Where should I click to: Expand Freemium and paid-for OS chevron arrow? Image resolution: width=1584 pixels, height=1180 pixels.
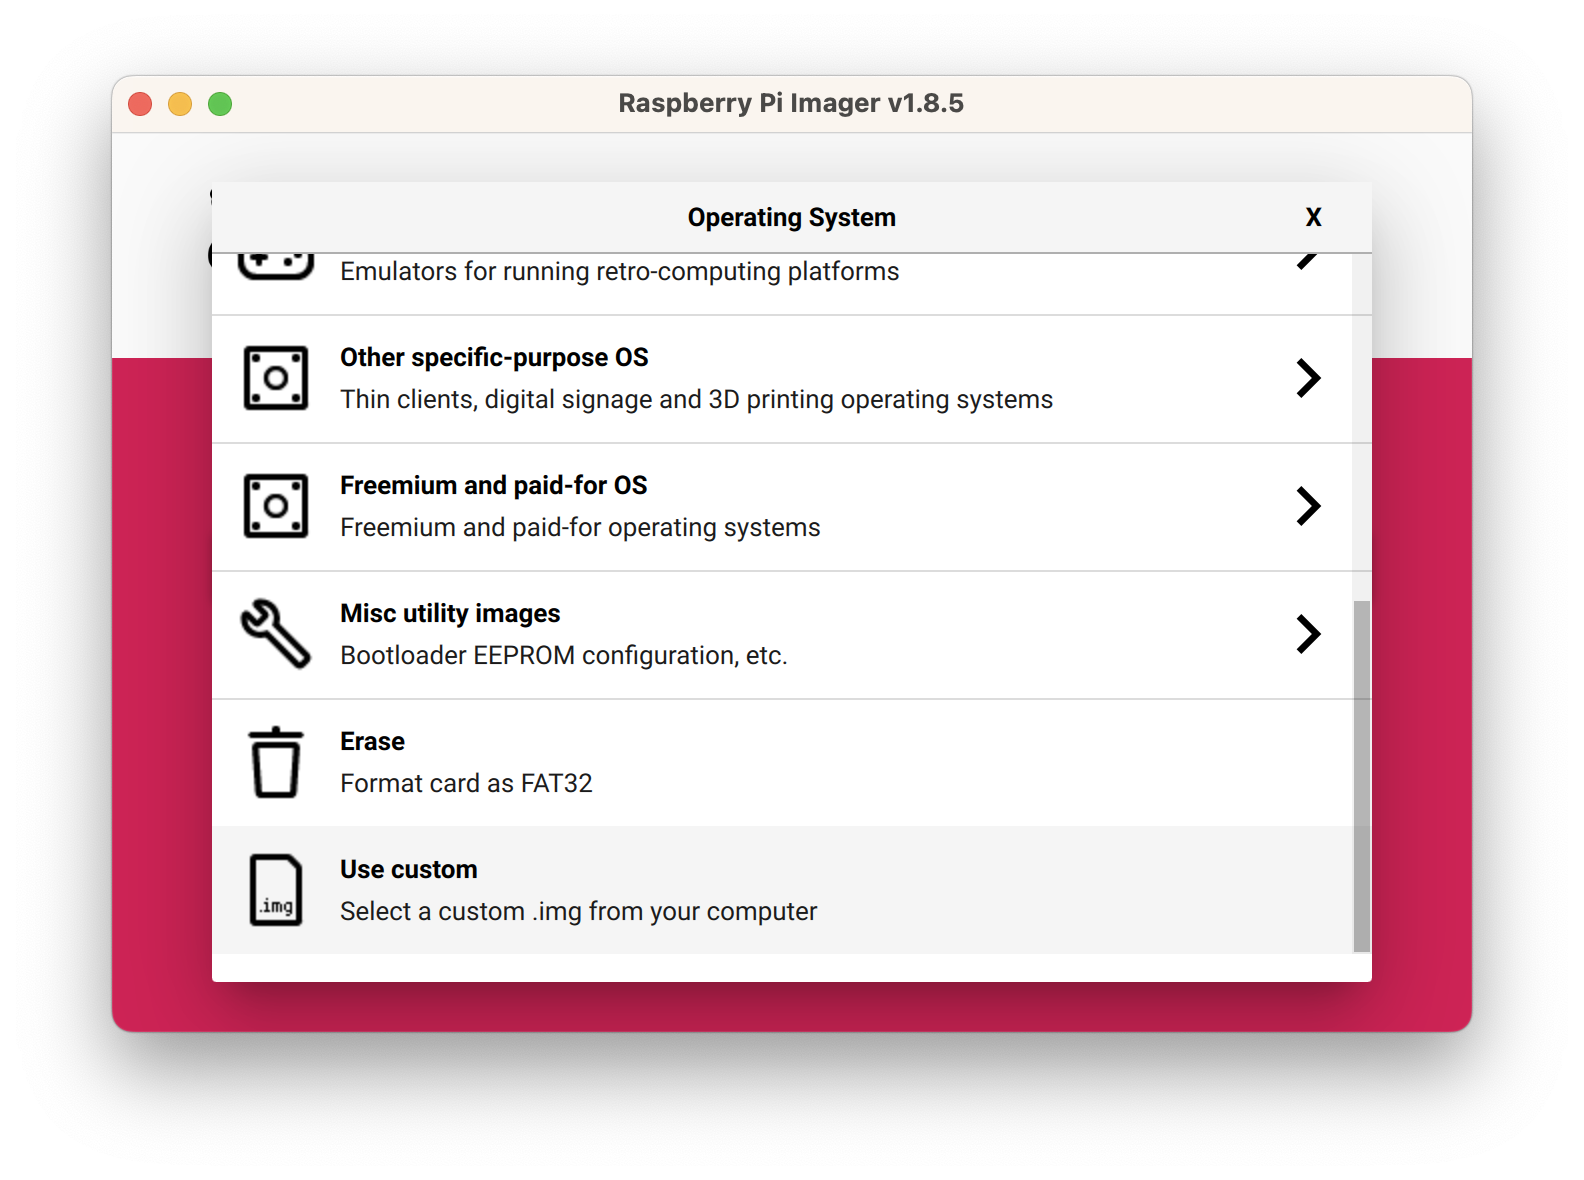click(x=1308, y=506)
